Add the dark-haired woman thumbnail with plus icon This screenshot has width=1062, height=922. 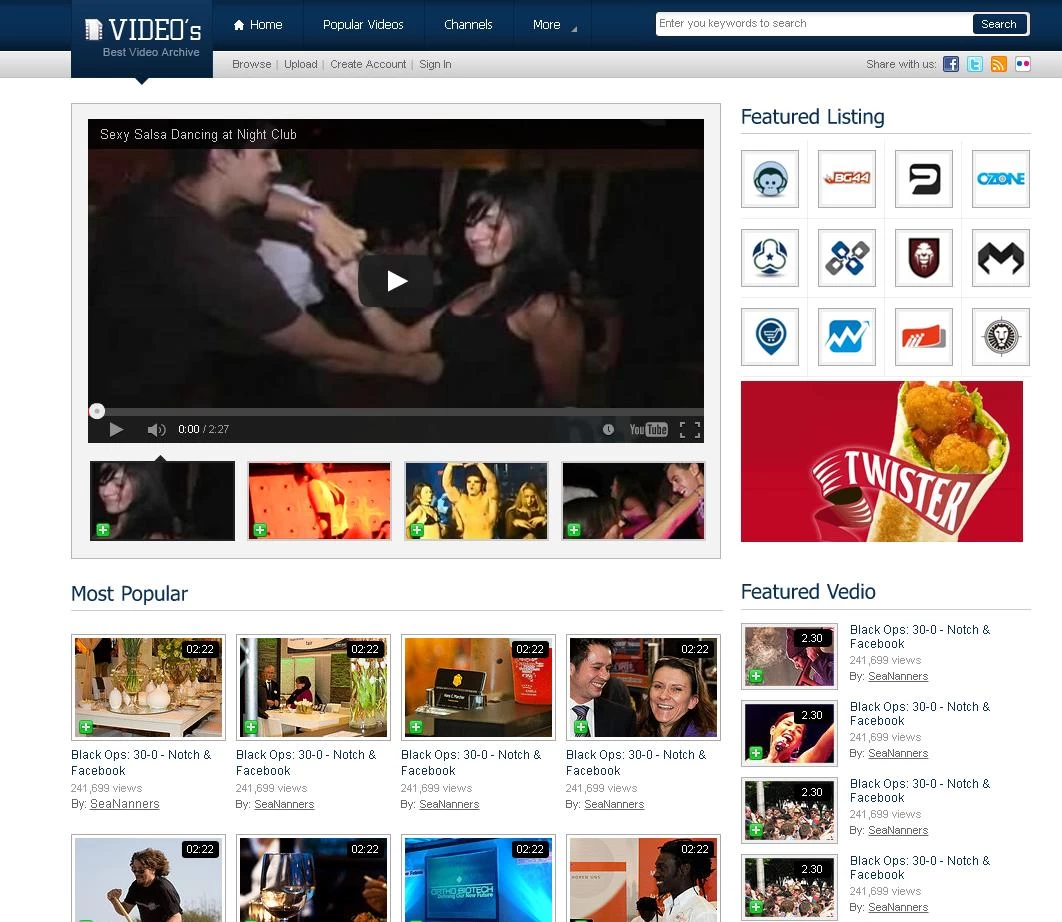click(103, 530)
